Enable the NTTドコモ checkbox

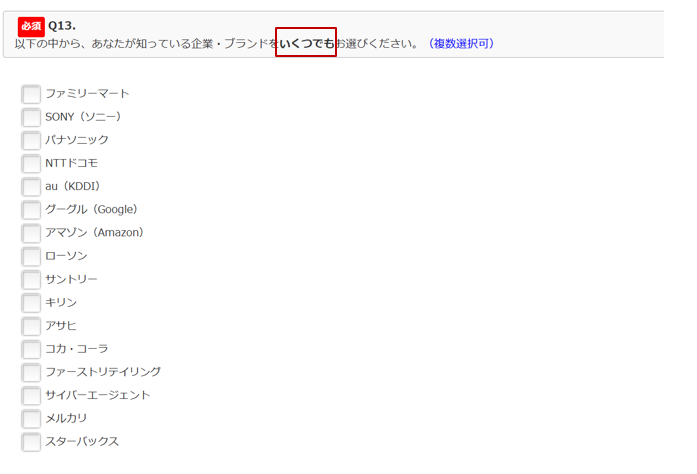pyautogui.click(x=31, y=163)
